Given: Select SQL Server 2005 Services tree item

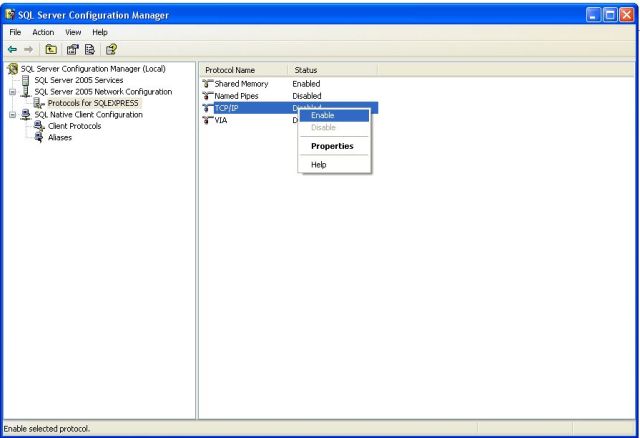Looking at the screenshot, I should pos(79,80).
